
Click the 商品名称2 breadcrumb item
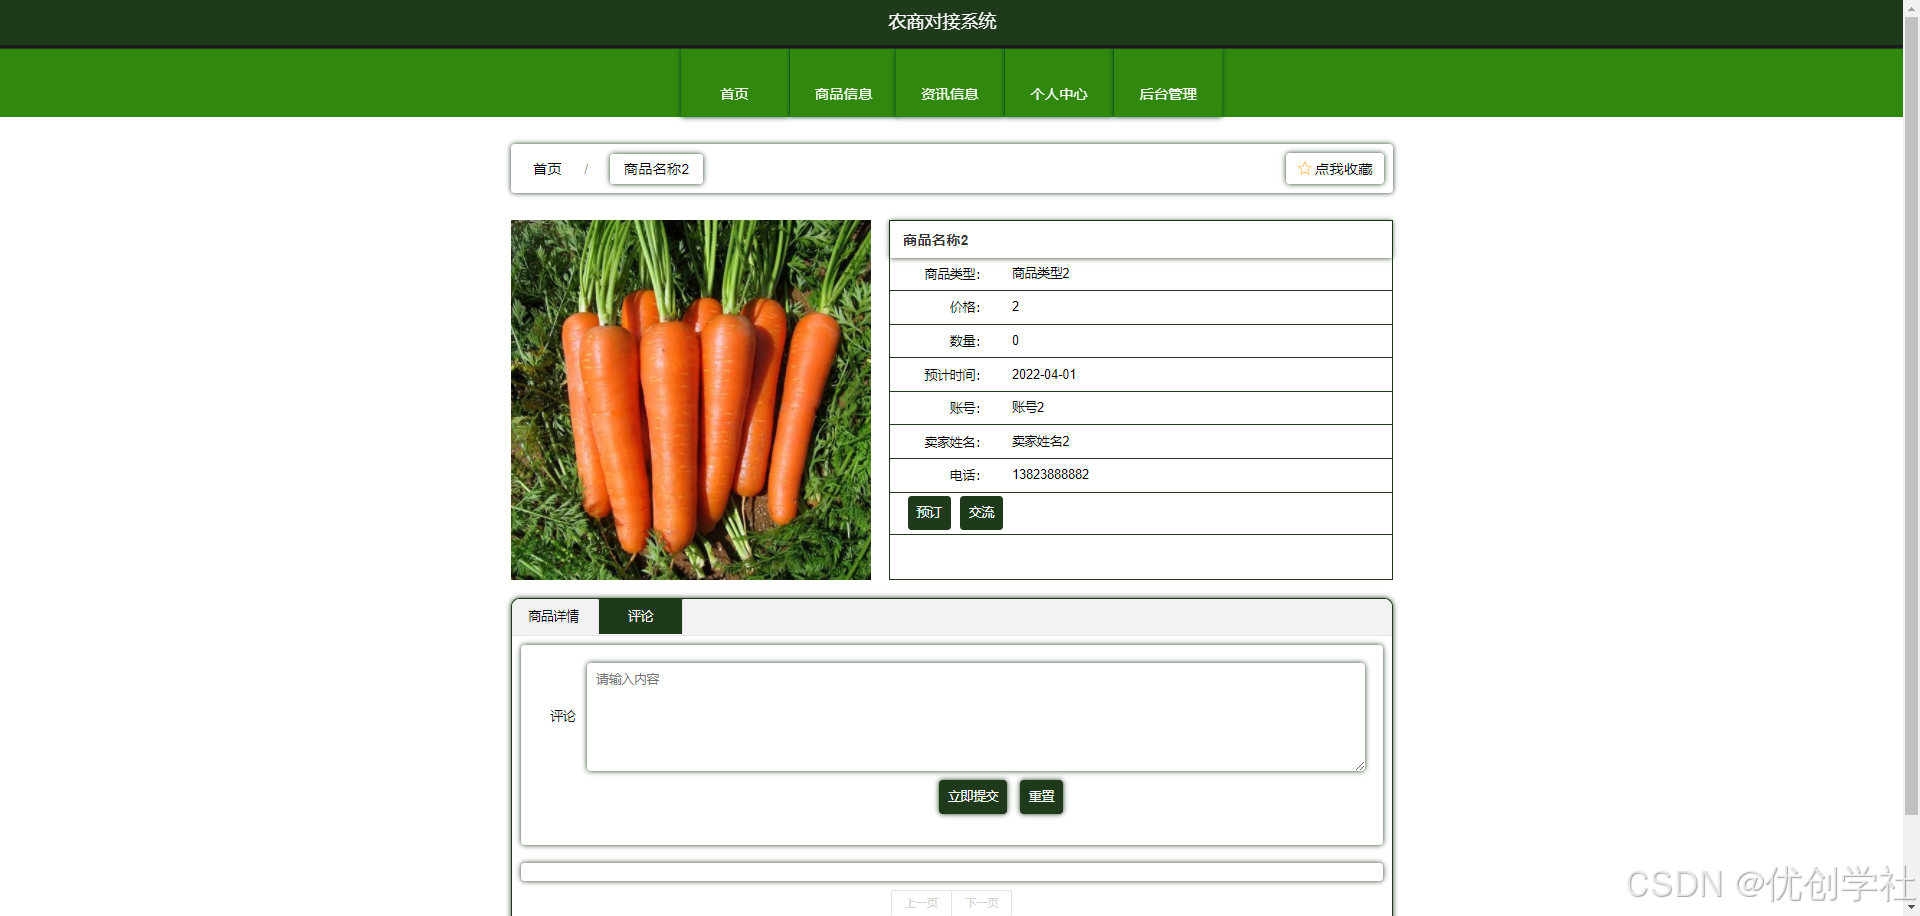click(x=656, y=169)
